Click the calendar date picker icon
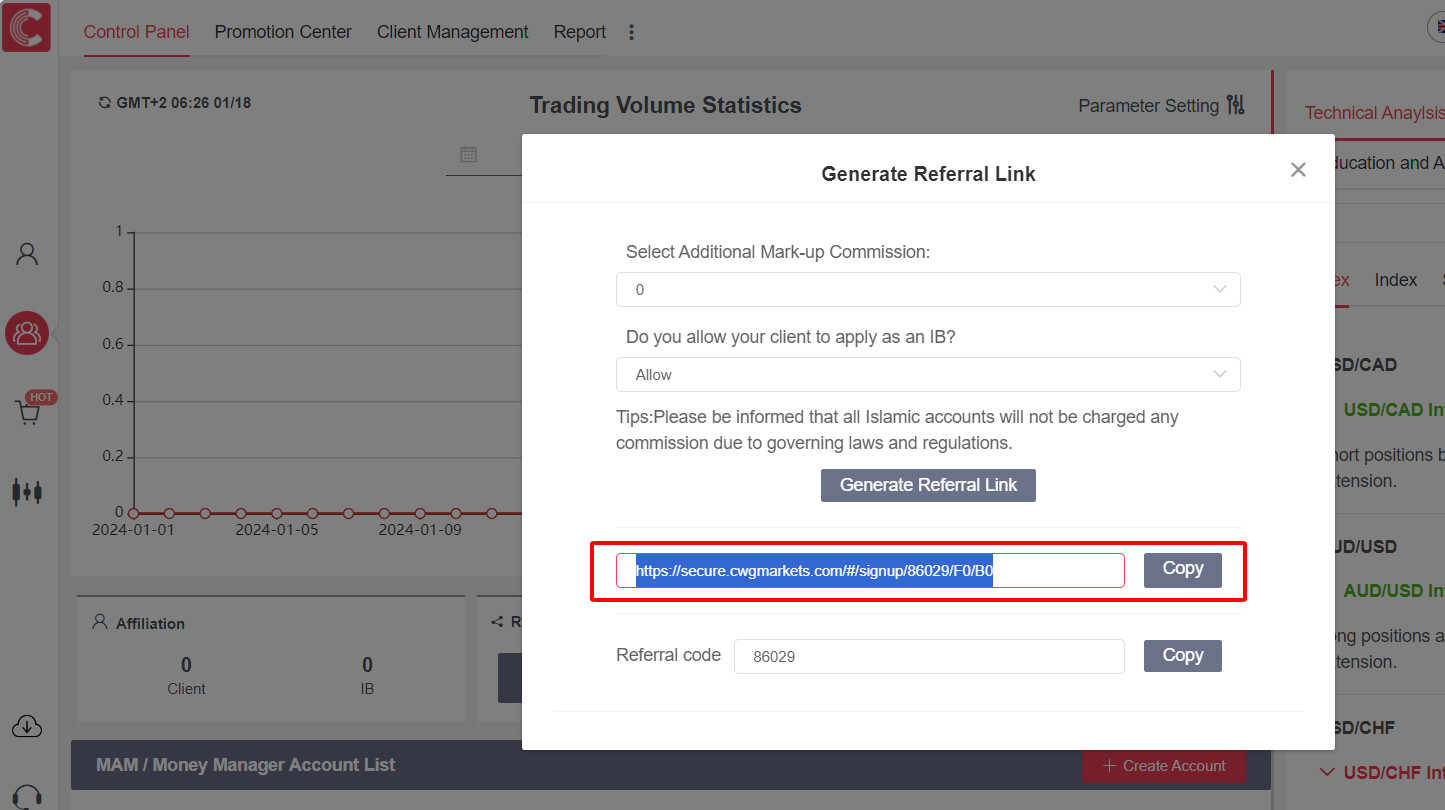The height and width of the screenshot is (810, 1445). tap(468, 154)
